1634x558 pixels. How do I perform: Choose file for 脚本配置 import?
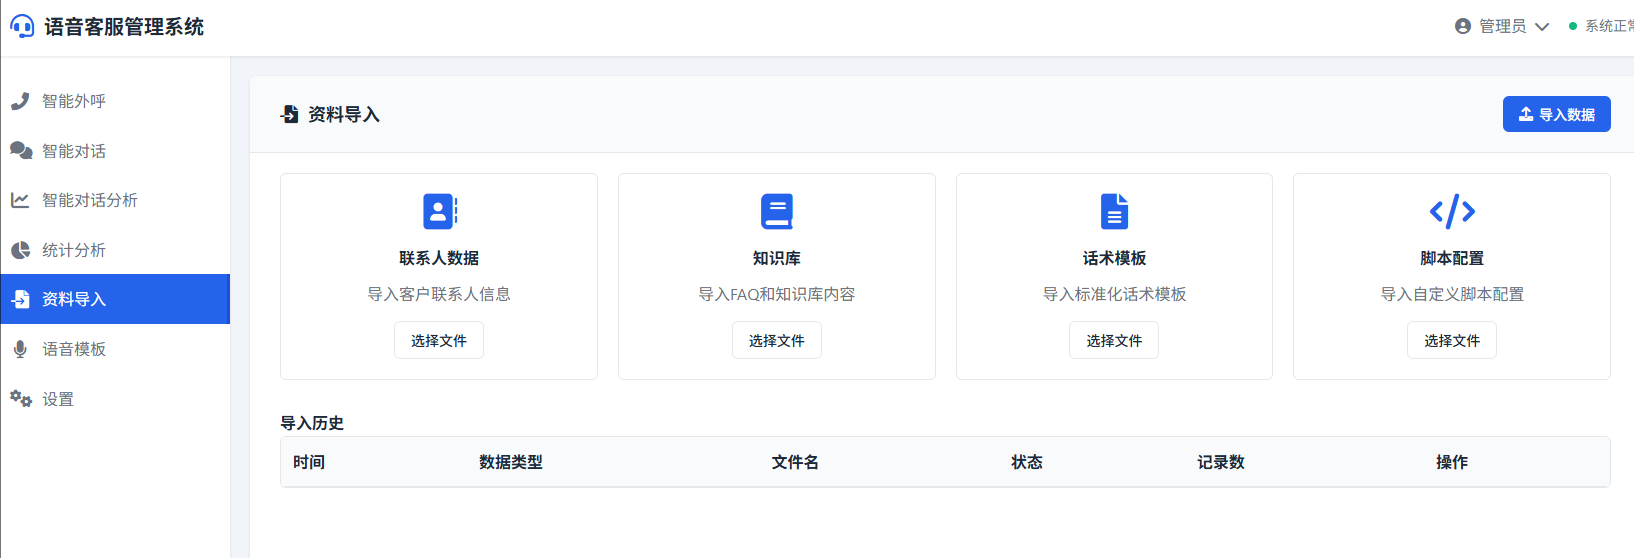coord(1452,341)
